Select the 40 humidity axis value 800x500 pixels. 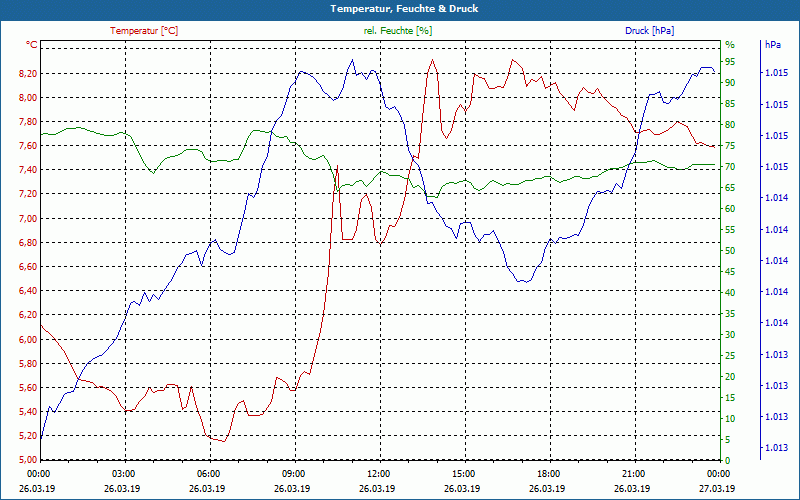[730, 293]
